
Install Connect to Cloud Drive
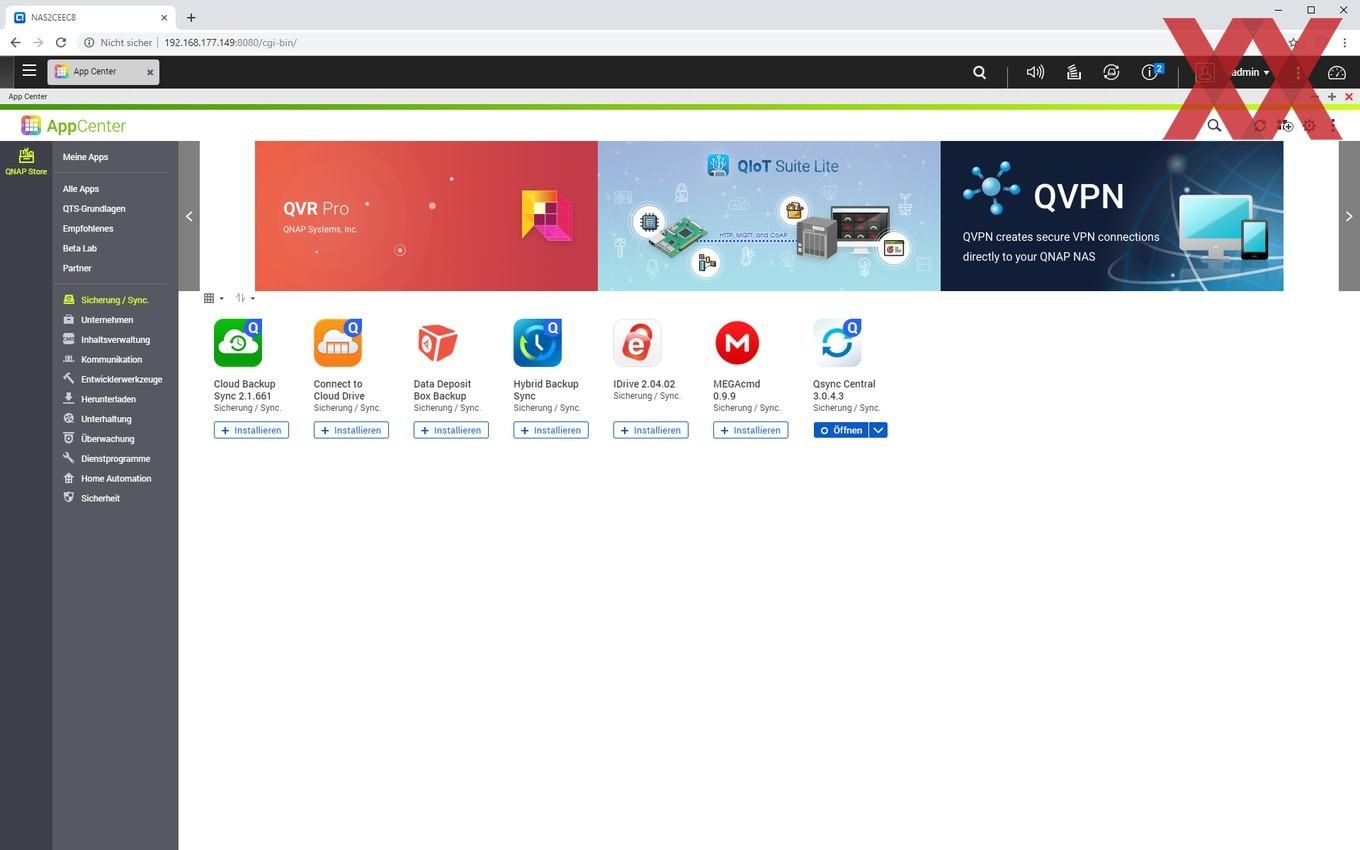[x=351, y=430]
